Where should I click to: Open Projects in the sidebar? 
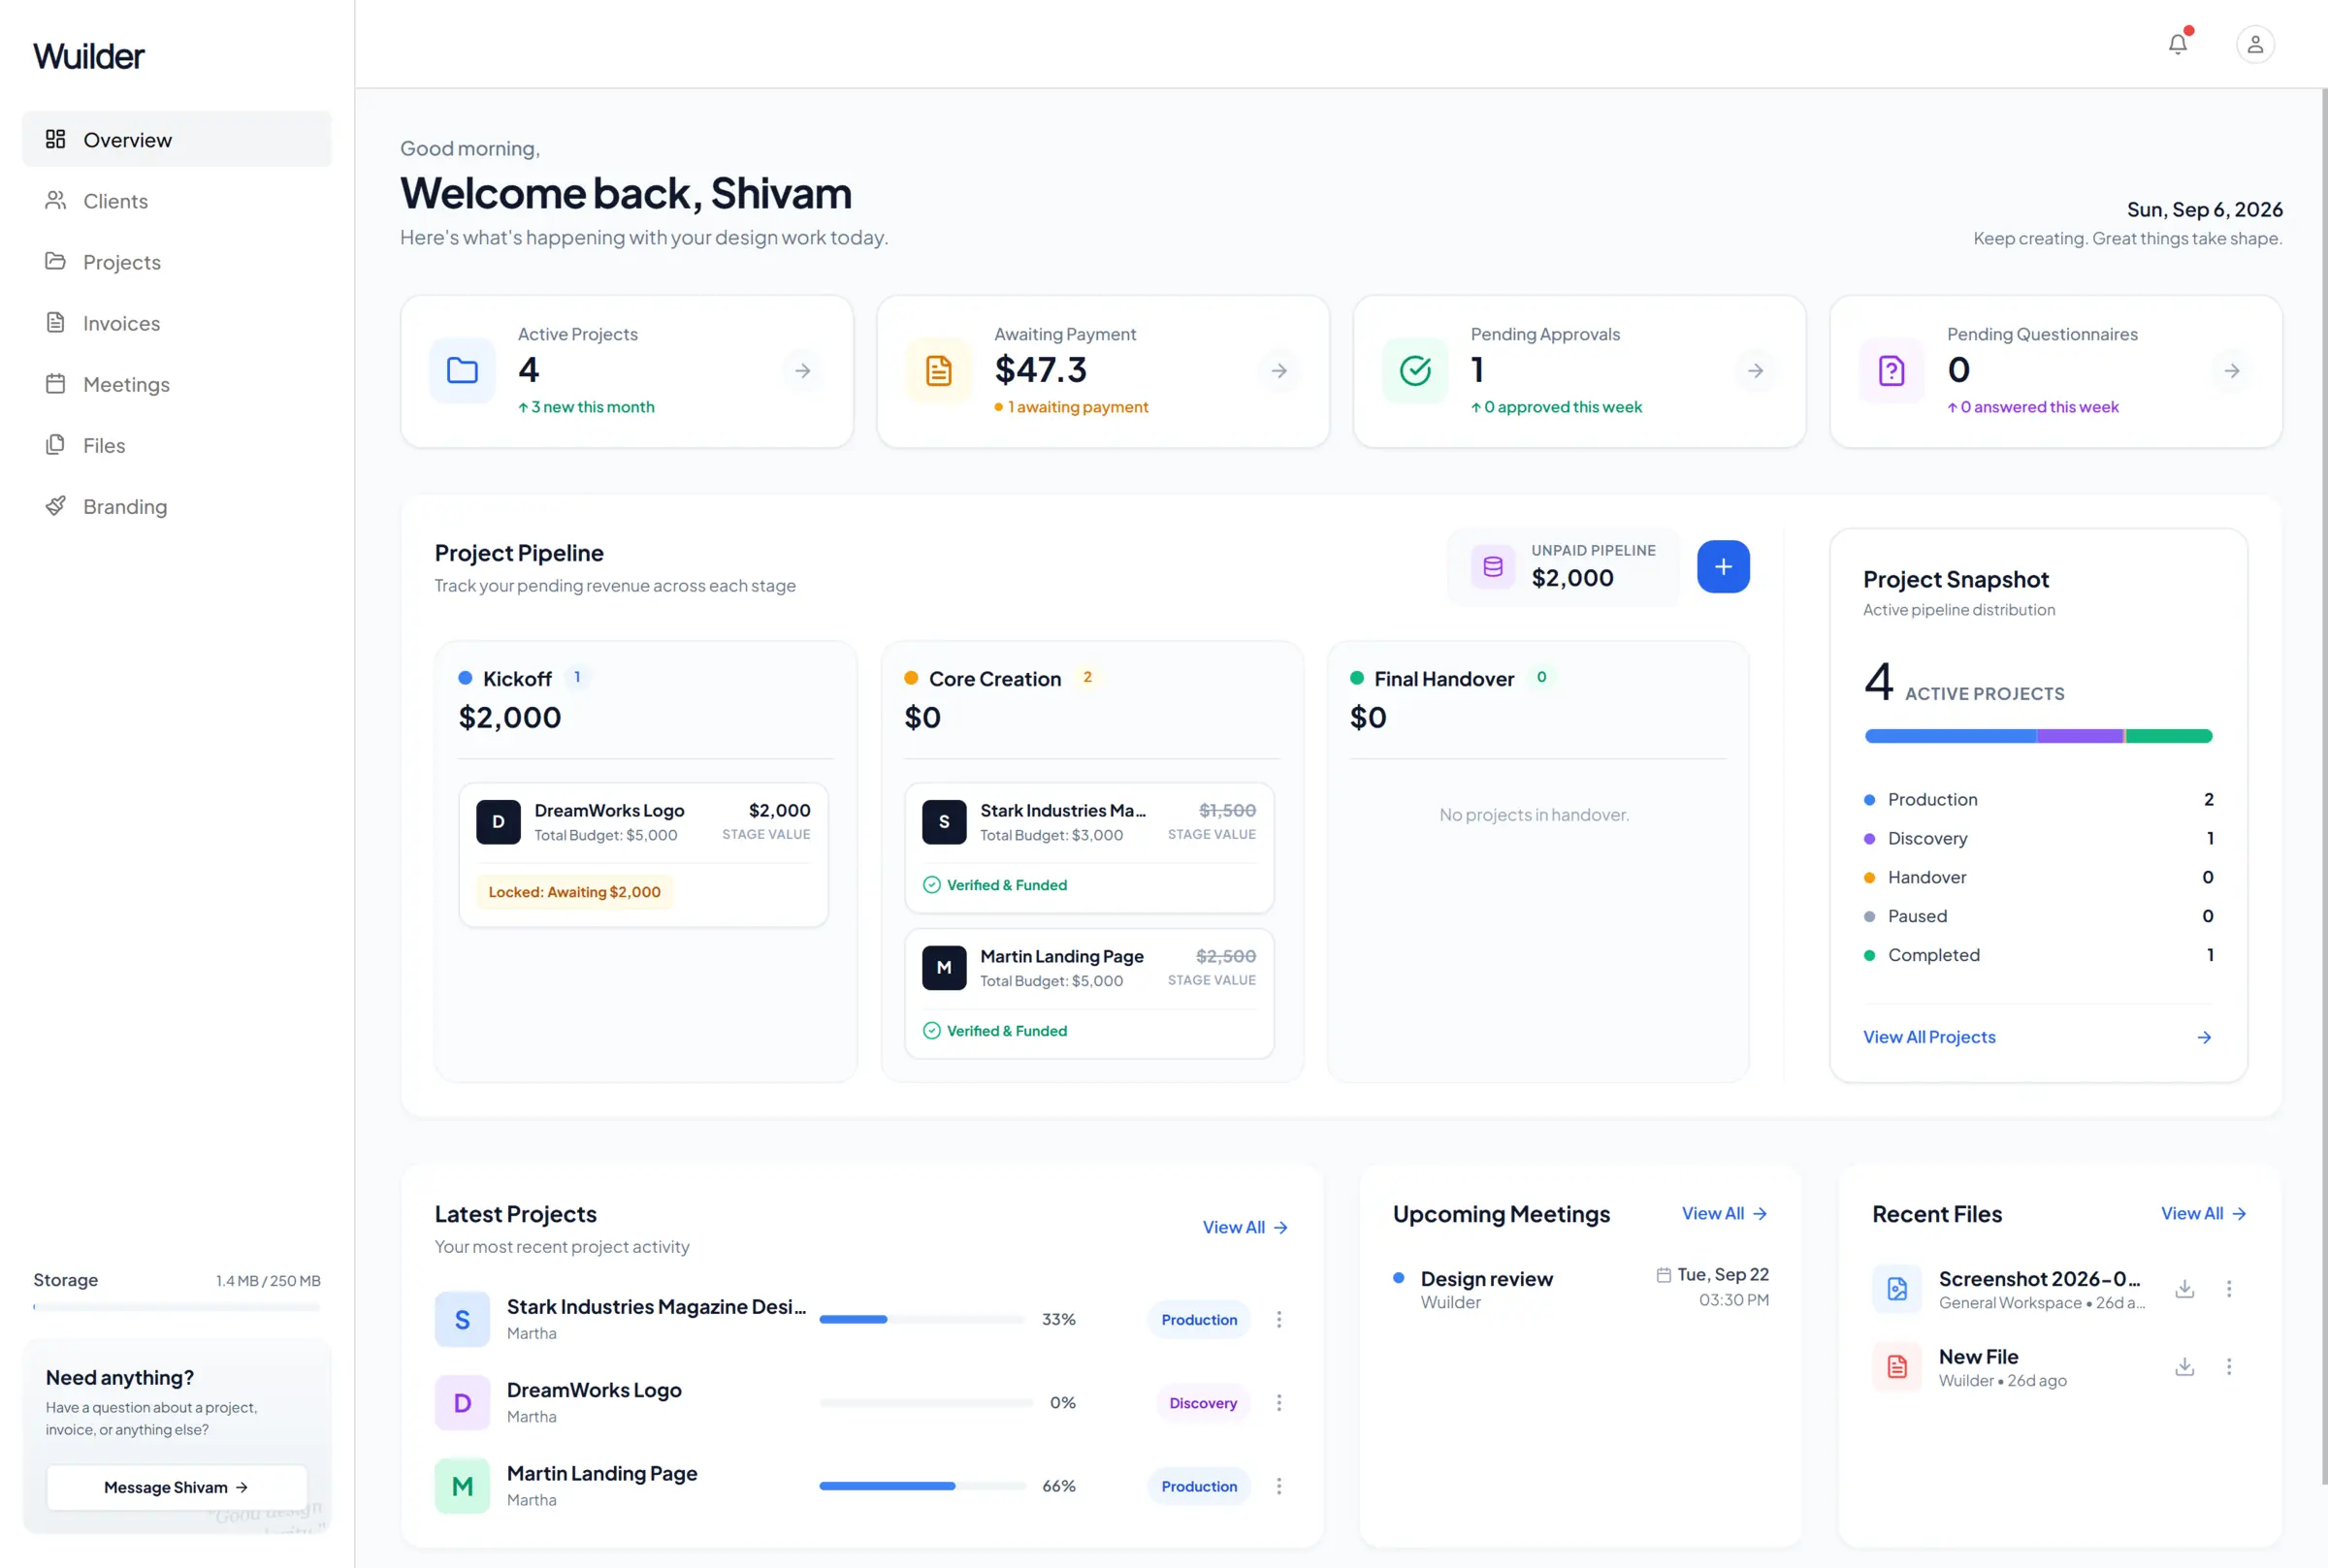coord(177,262)
